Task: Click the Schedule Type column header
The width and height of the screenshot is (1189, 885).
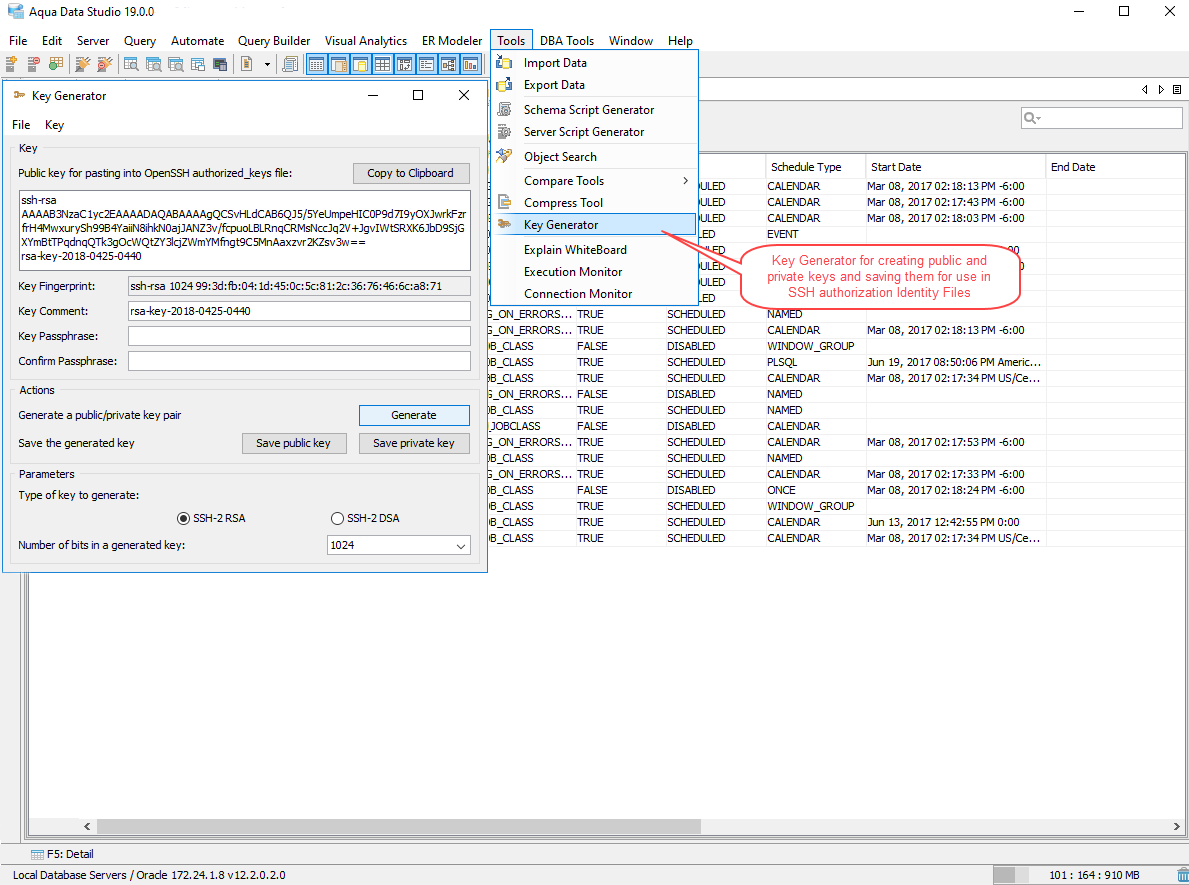Action: click(815, 167)
